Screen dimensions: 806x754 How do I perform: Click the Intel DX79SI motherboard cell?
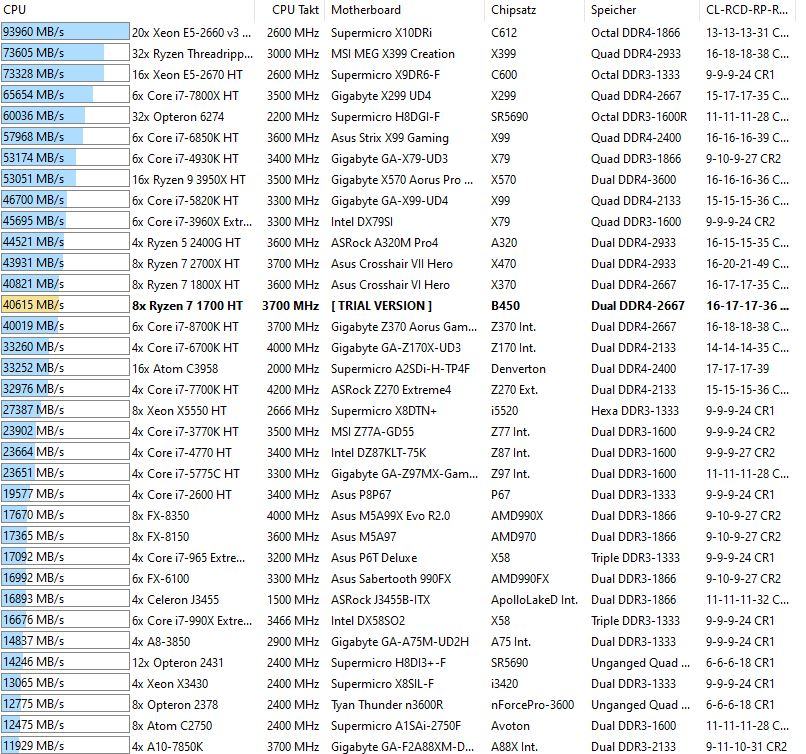click(362, 222)
